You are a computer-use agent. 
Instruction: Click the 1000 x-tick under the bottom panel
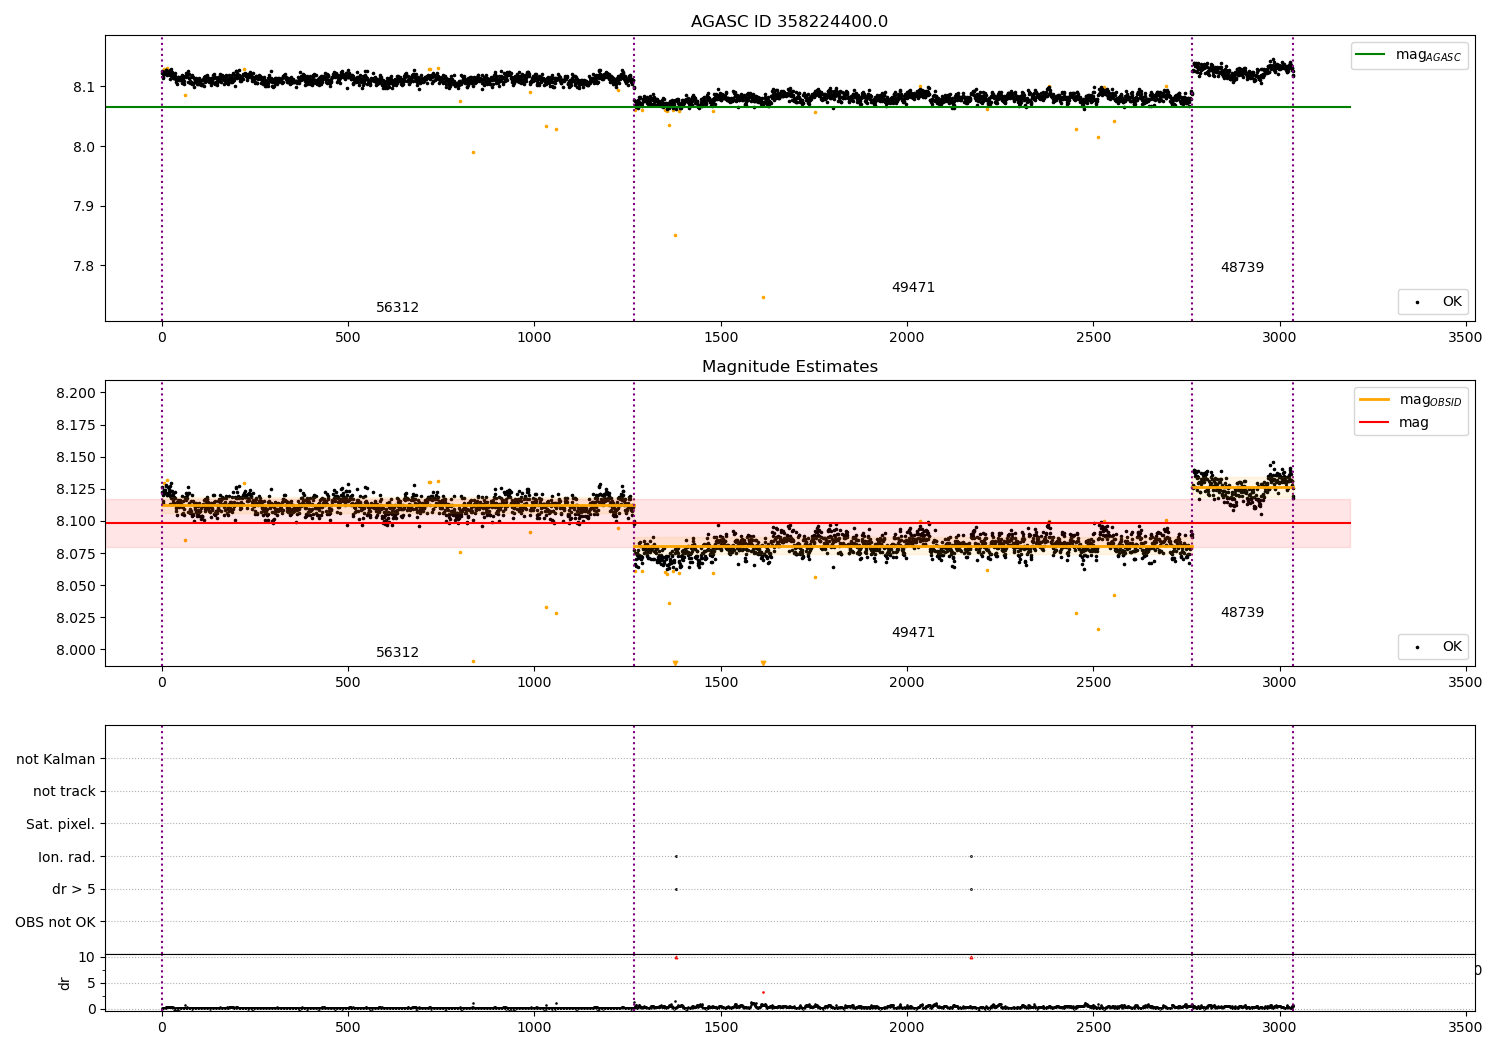(534, 1026)
